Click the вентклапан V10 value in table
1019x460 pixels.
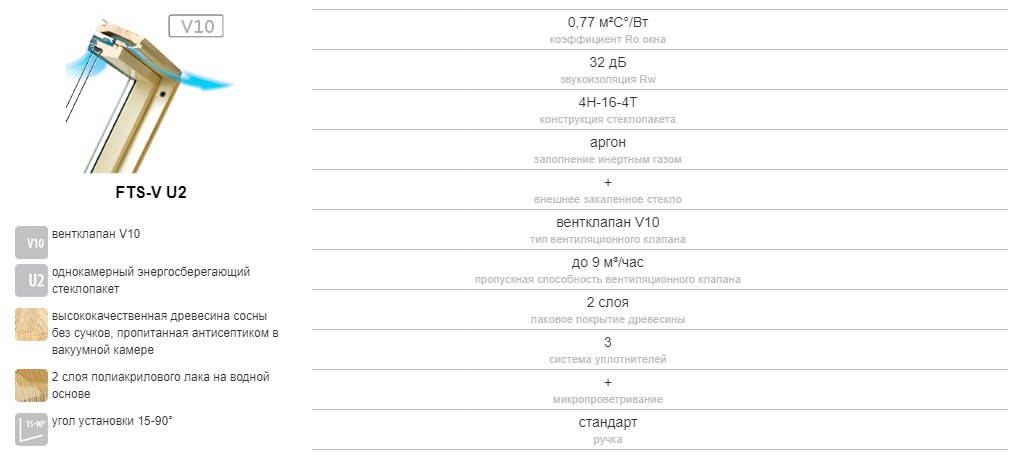coord(608,223)
